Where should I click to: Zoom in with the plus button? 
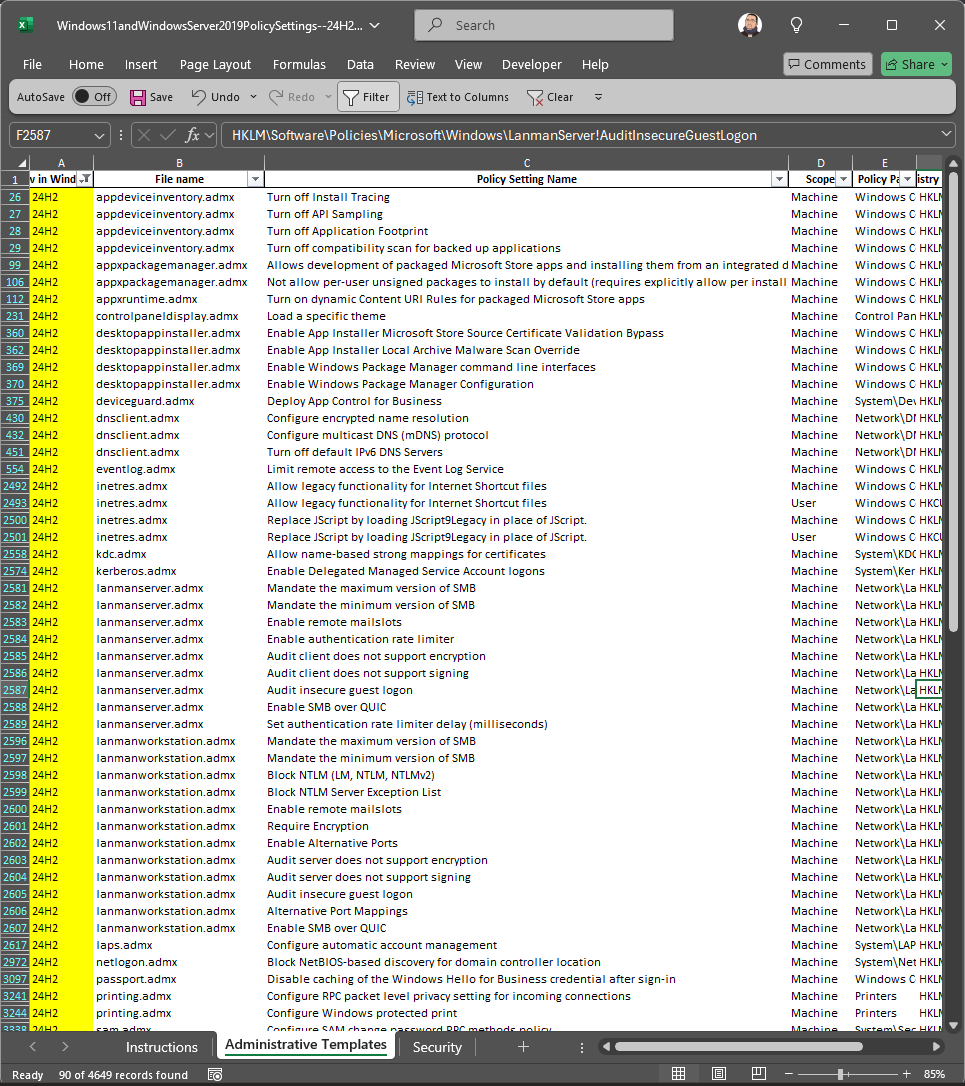(906, 1074)
